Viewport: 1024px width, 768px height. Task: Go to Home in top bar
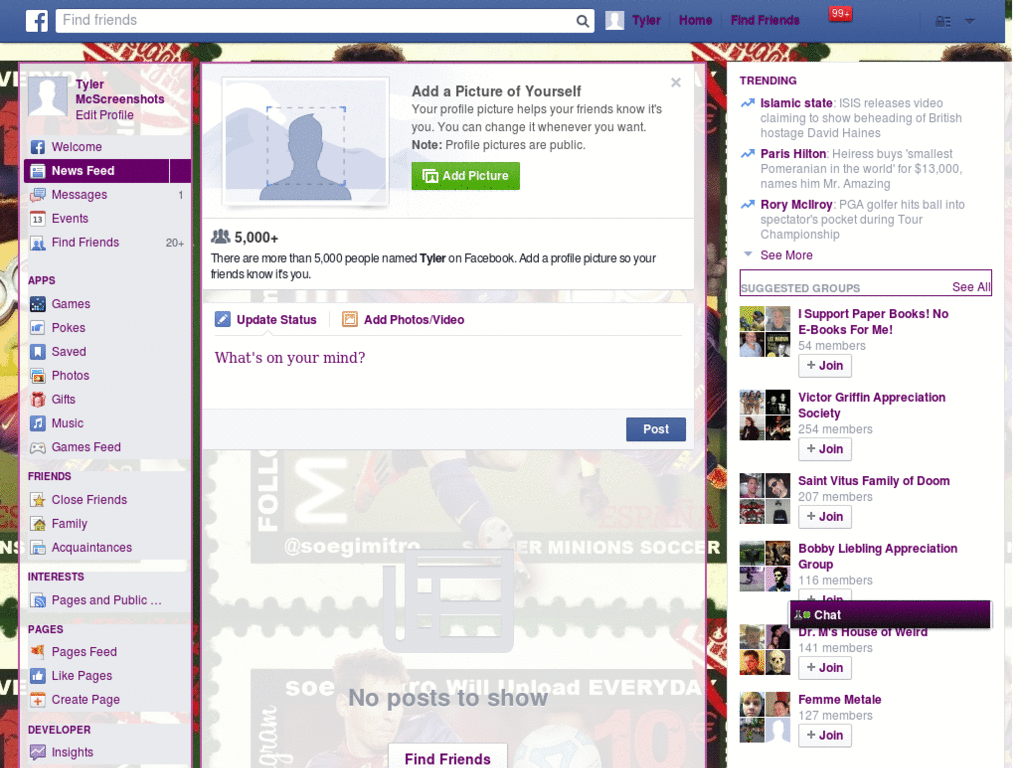(695, 20)
